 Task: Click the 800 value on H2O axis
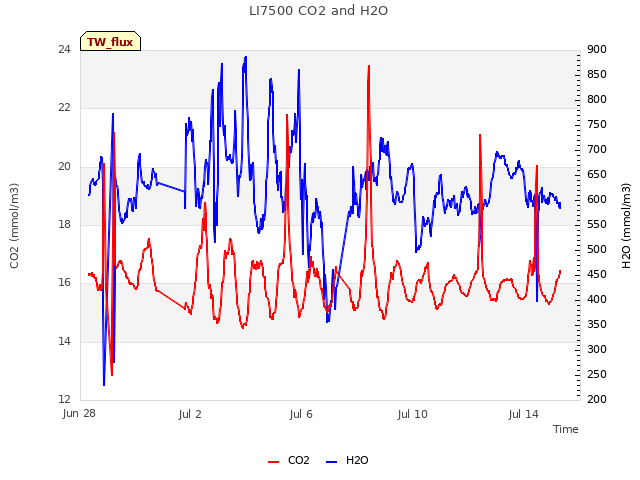(597, 99)
